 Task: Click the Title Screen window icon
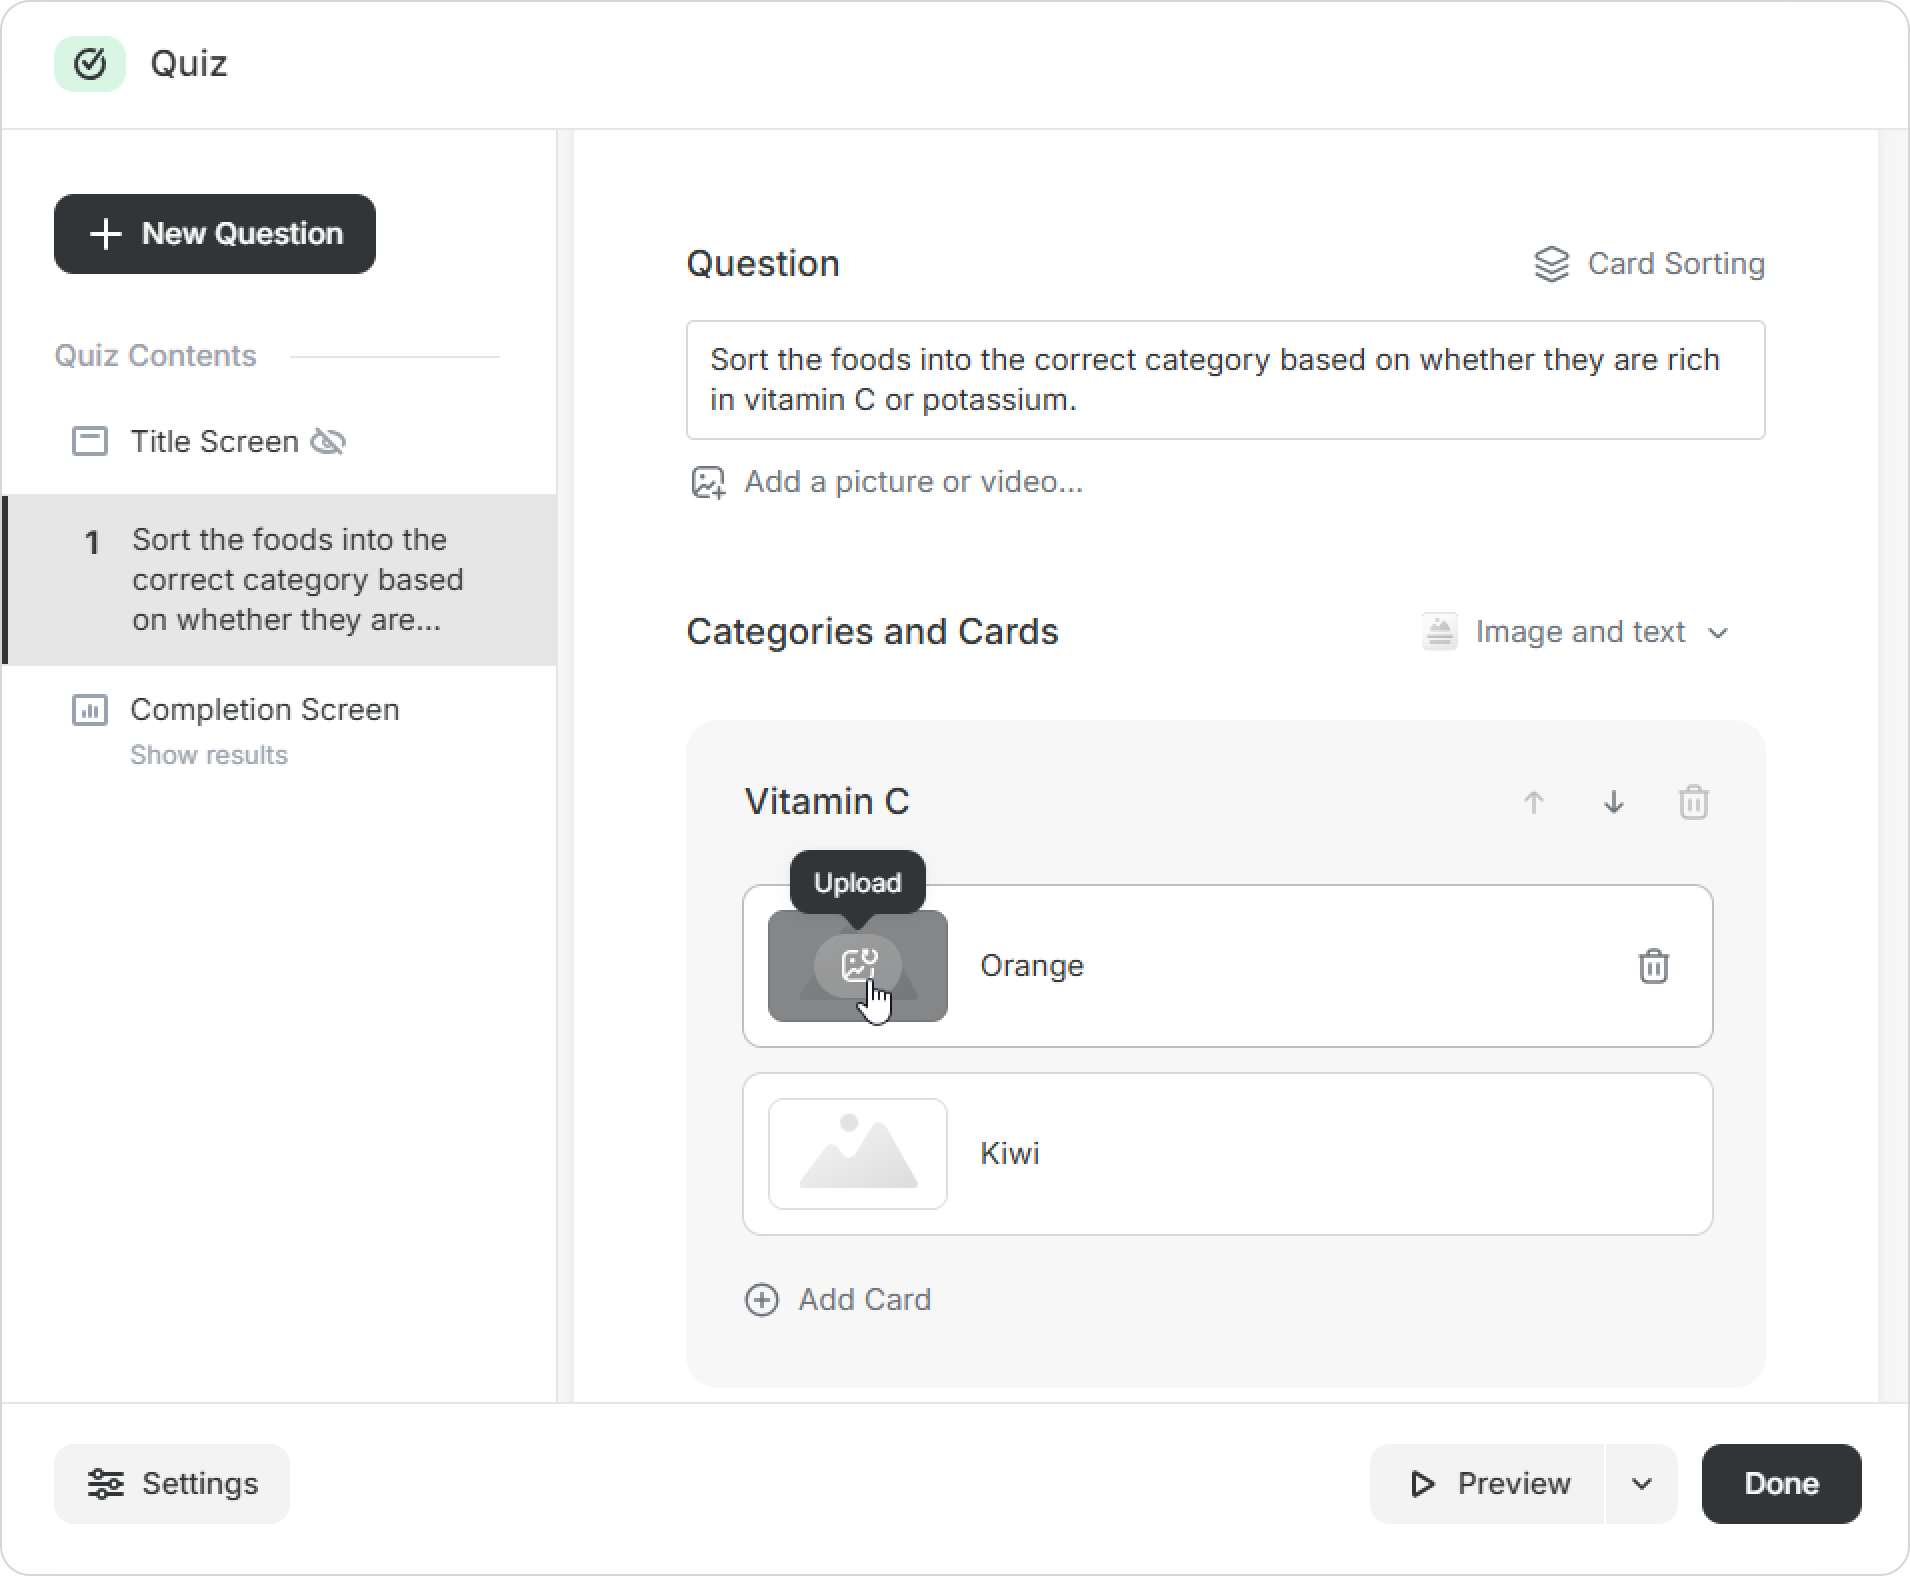(90, 441)
